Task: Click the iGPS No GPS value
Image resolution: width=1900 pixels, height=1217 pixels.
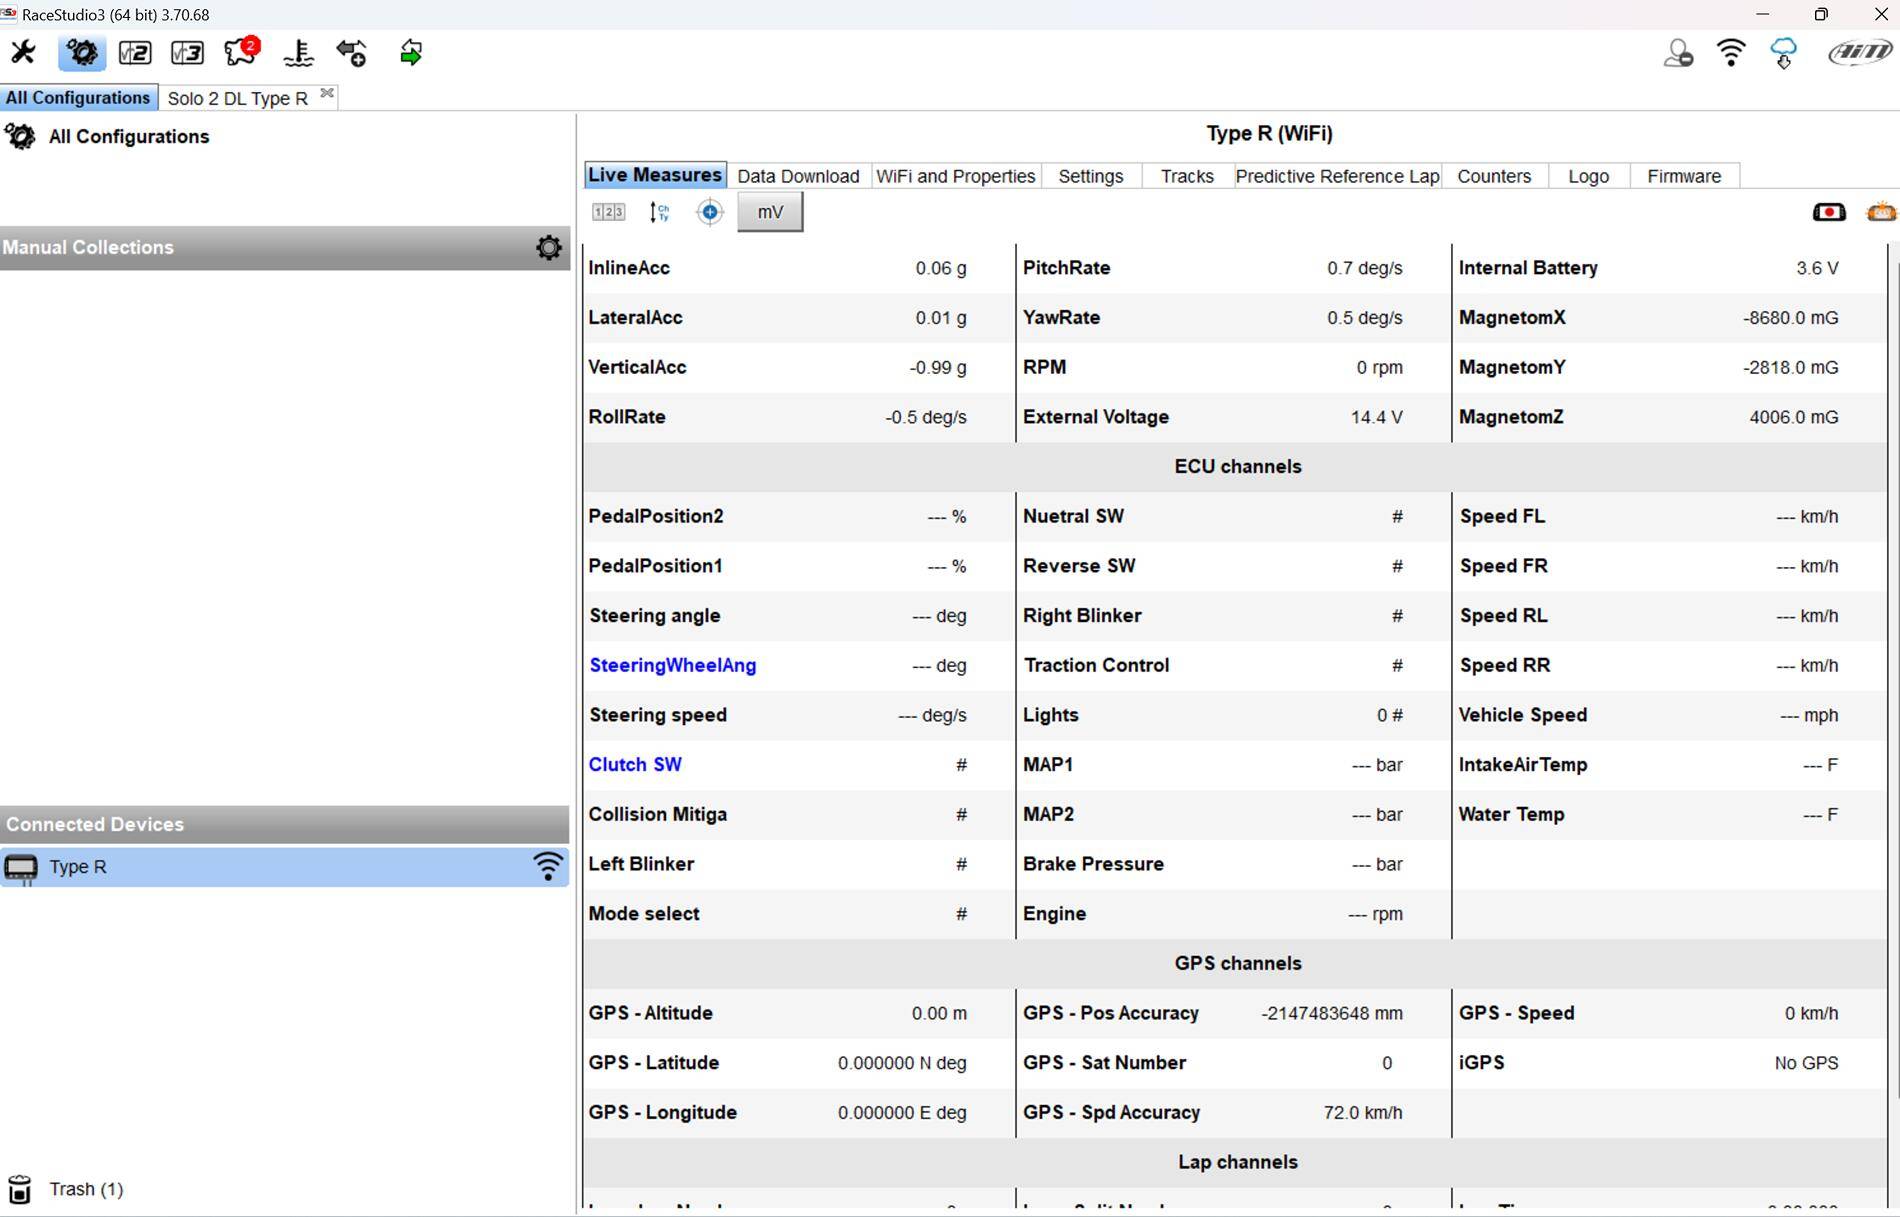Action: pos(1806,1063)
